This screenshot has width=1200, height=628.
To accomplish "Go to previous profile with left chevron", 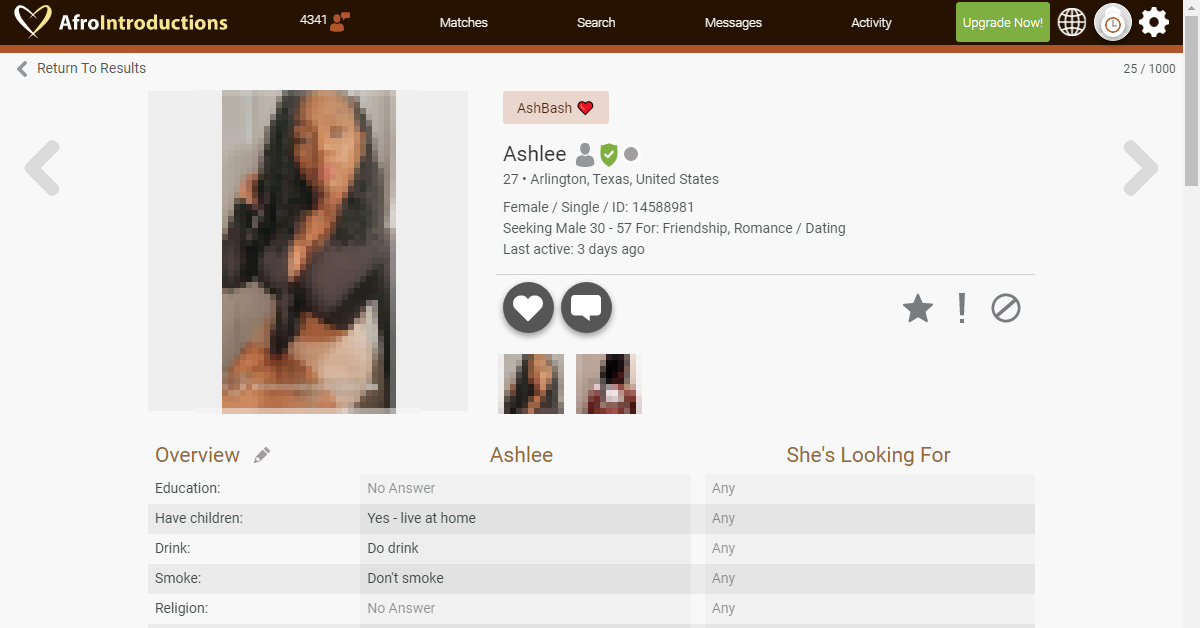I will 42,168.
